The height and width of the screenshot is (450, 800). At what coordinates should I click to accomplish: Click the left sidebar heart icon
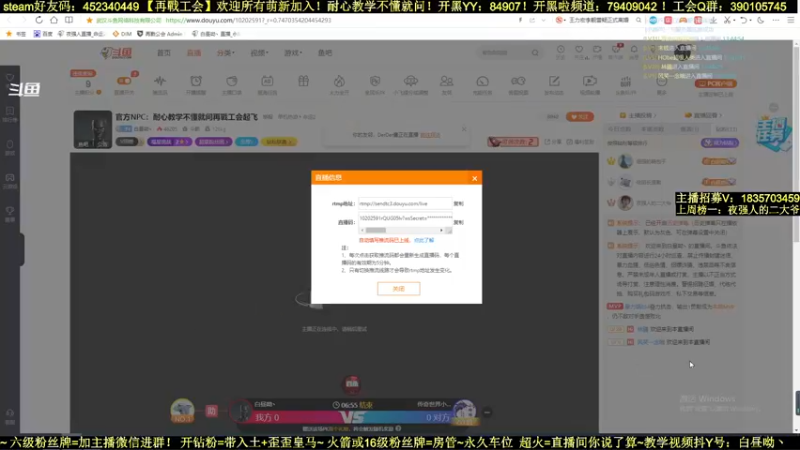tap(10, 78)
